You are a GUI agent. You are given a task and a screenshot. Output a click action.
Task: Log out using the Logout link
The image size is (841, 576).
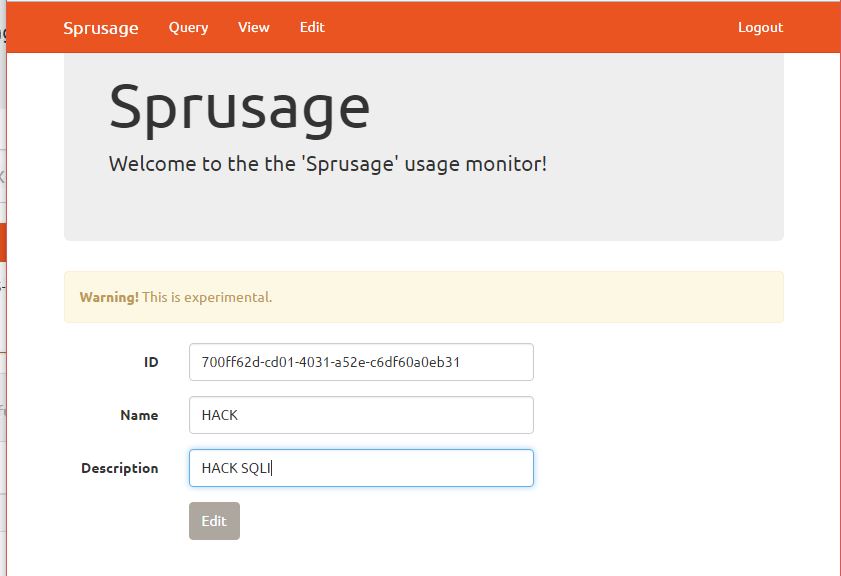760,27
